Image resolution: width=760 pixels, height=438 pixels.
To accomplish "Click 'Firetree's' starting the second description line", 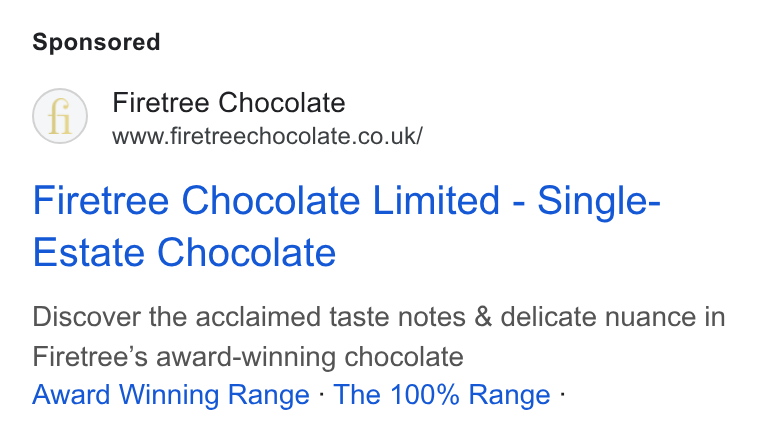I will (x=90, y=357).
